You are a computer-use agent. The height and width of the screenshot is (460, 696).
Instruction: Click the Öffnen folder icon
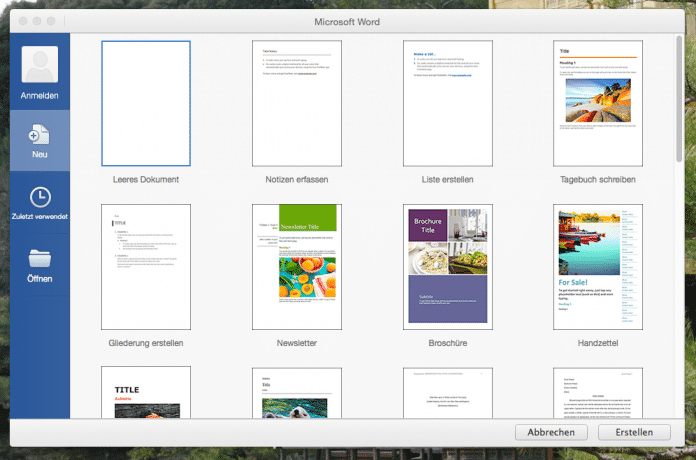(x=39, y=258)
